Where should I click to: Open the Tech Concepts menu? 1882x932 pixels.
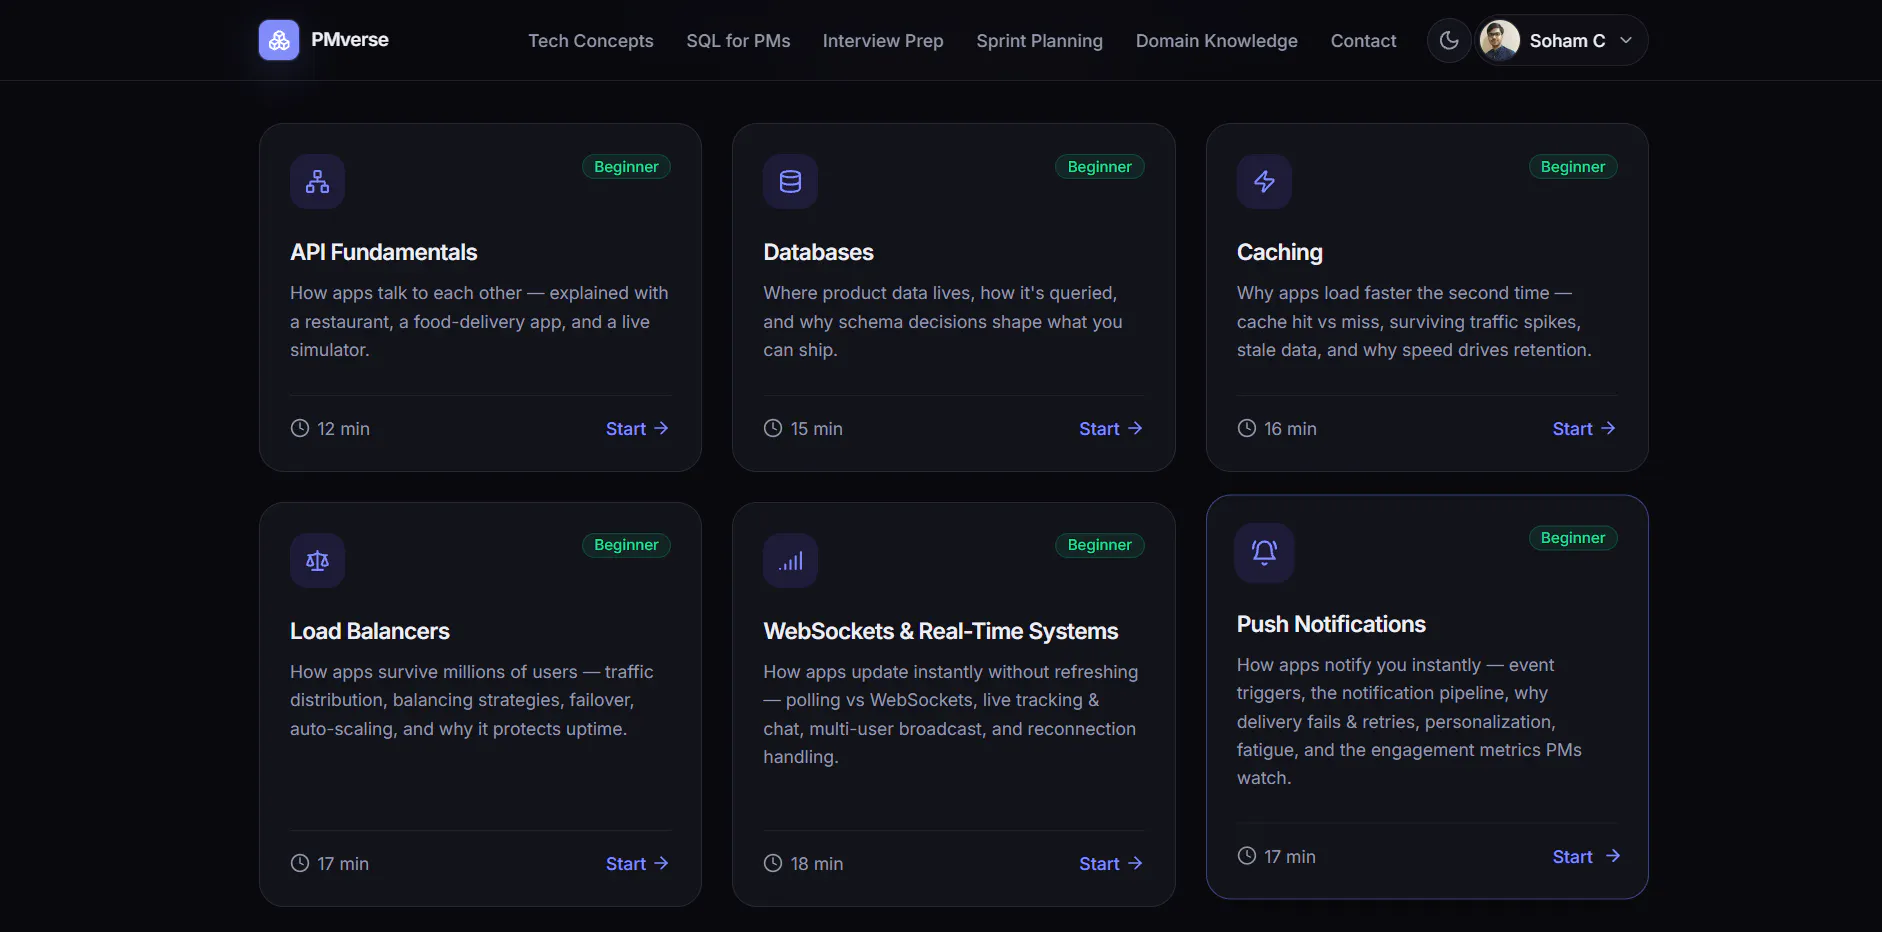(x=591, y=41)
